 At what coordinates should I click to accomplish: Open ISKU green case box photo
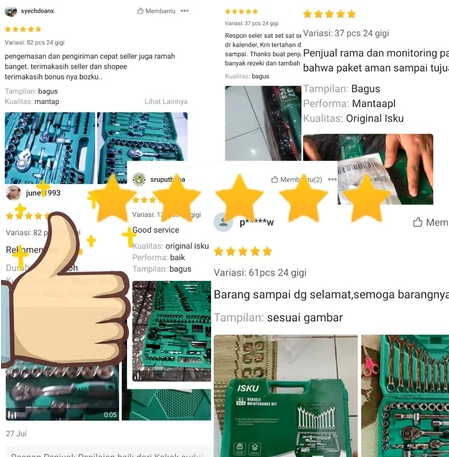(x=286, y=396)
